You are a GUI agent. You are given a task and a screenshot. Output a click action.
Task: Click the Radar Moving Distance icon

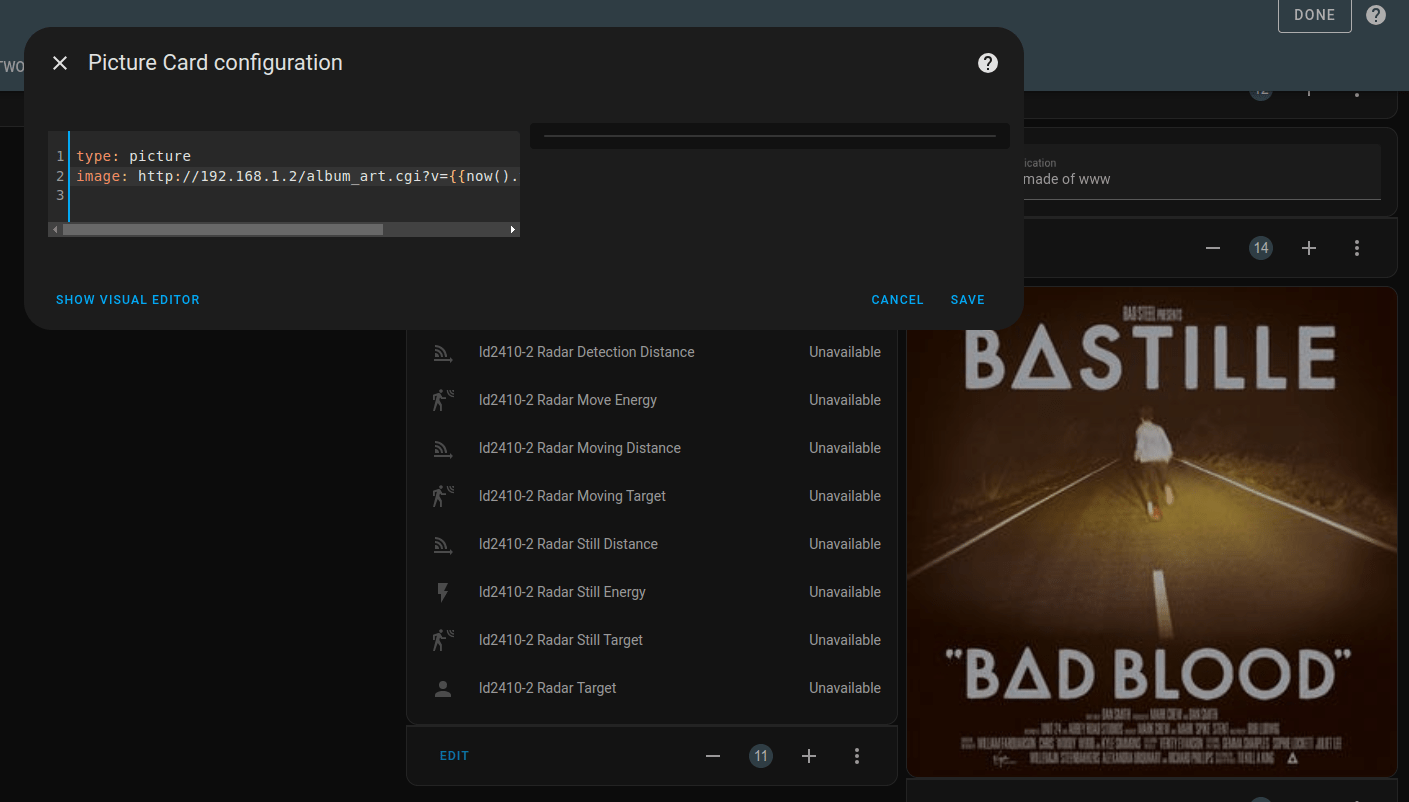[x=443, y=448]
